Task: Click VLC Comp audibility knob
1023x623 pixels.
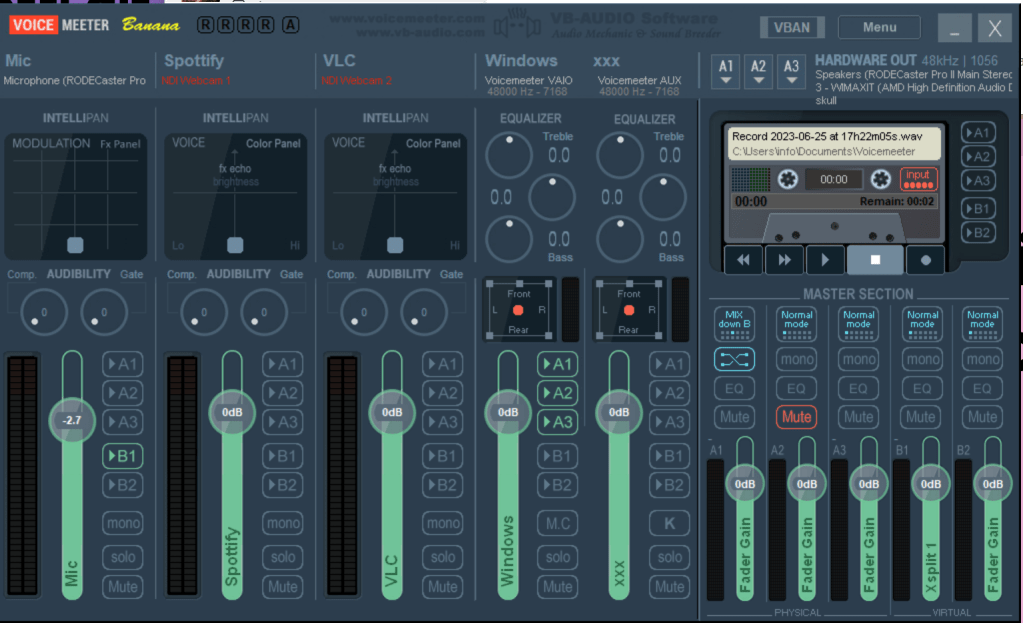Action: tap(363, 312)
